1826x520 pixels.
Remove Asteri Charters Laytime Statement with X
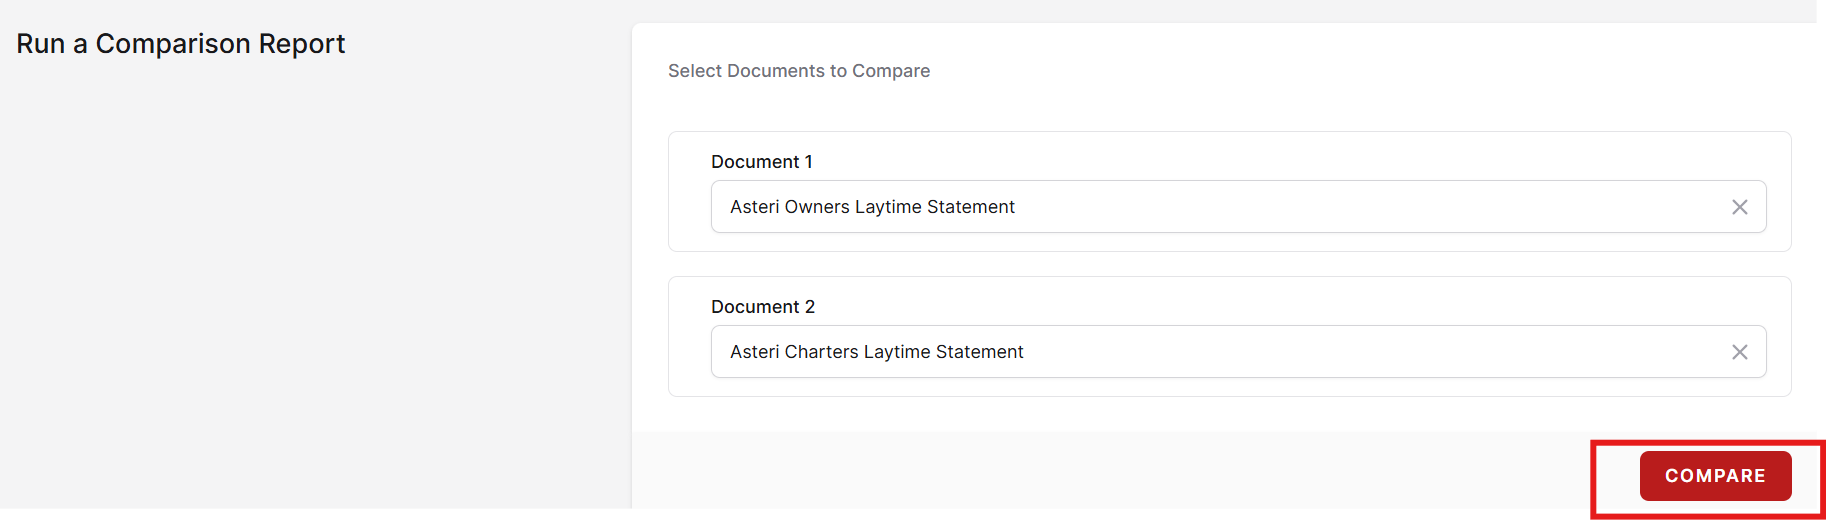[x=1739, y=352]
